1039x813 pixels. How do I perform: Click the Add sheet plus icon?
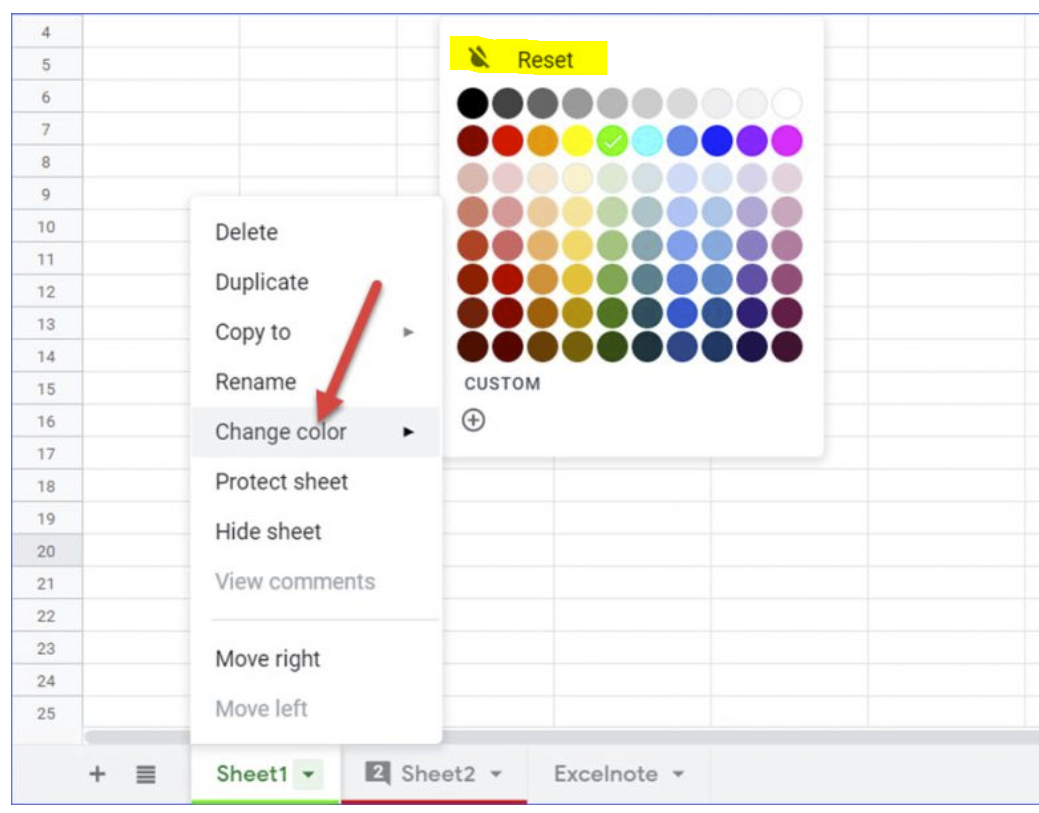tap(97, 773)
